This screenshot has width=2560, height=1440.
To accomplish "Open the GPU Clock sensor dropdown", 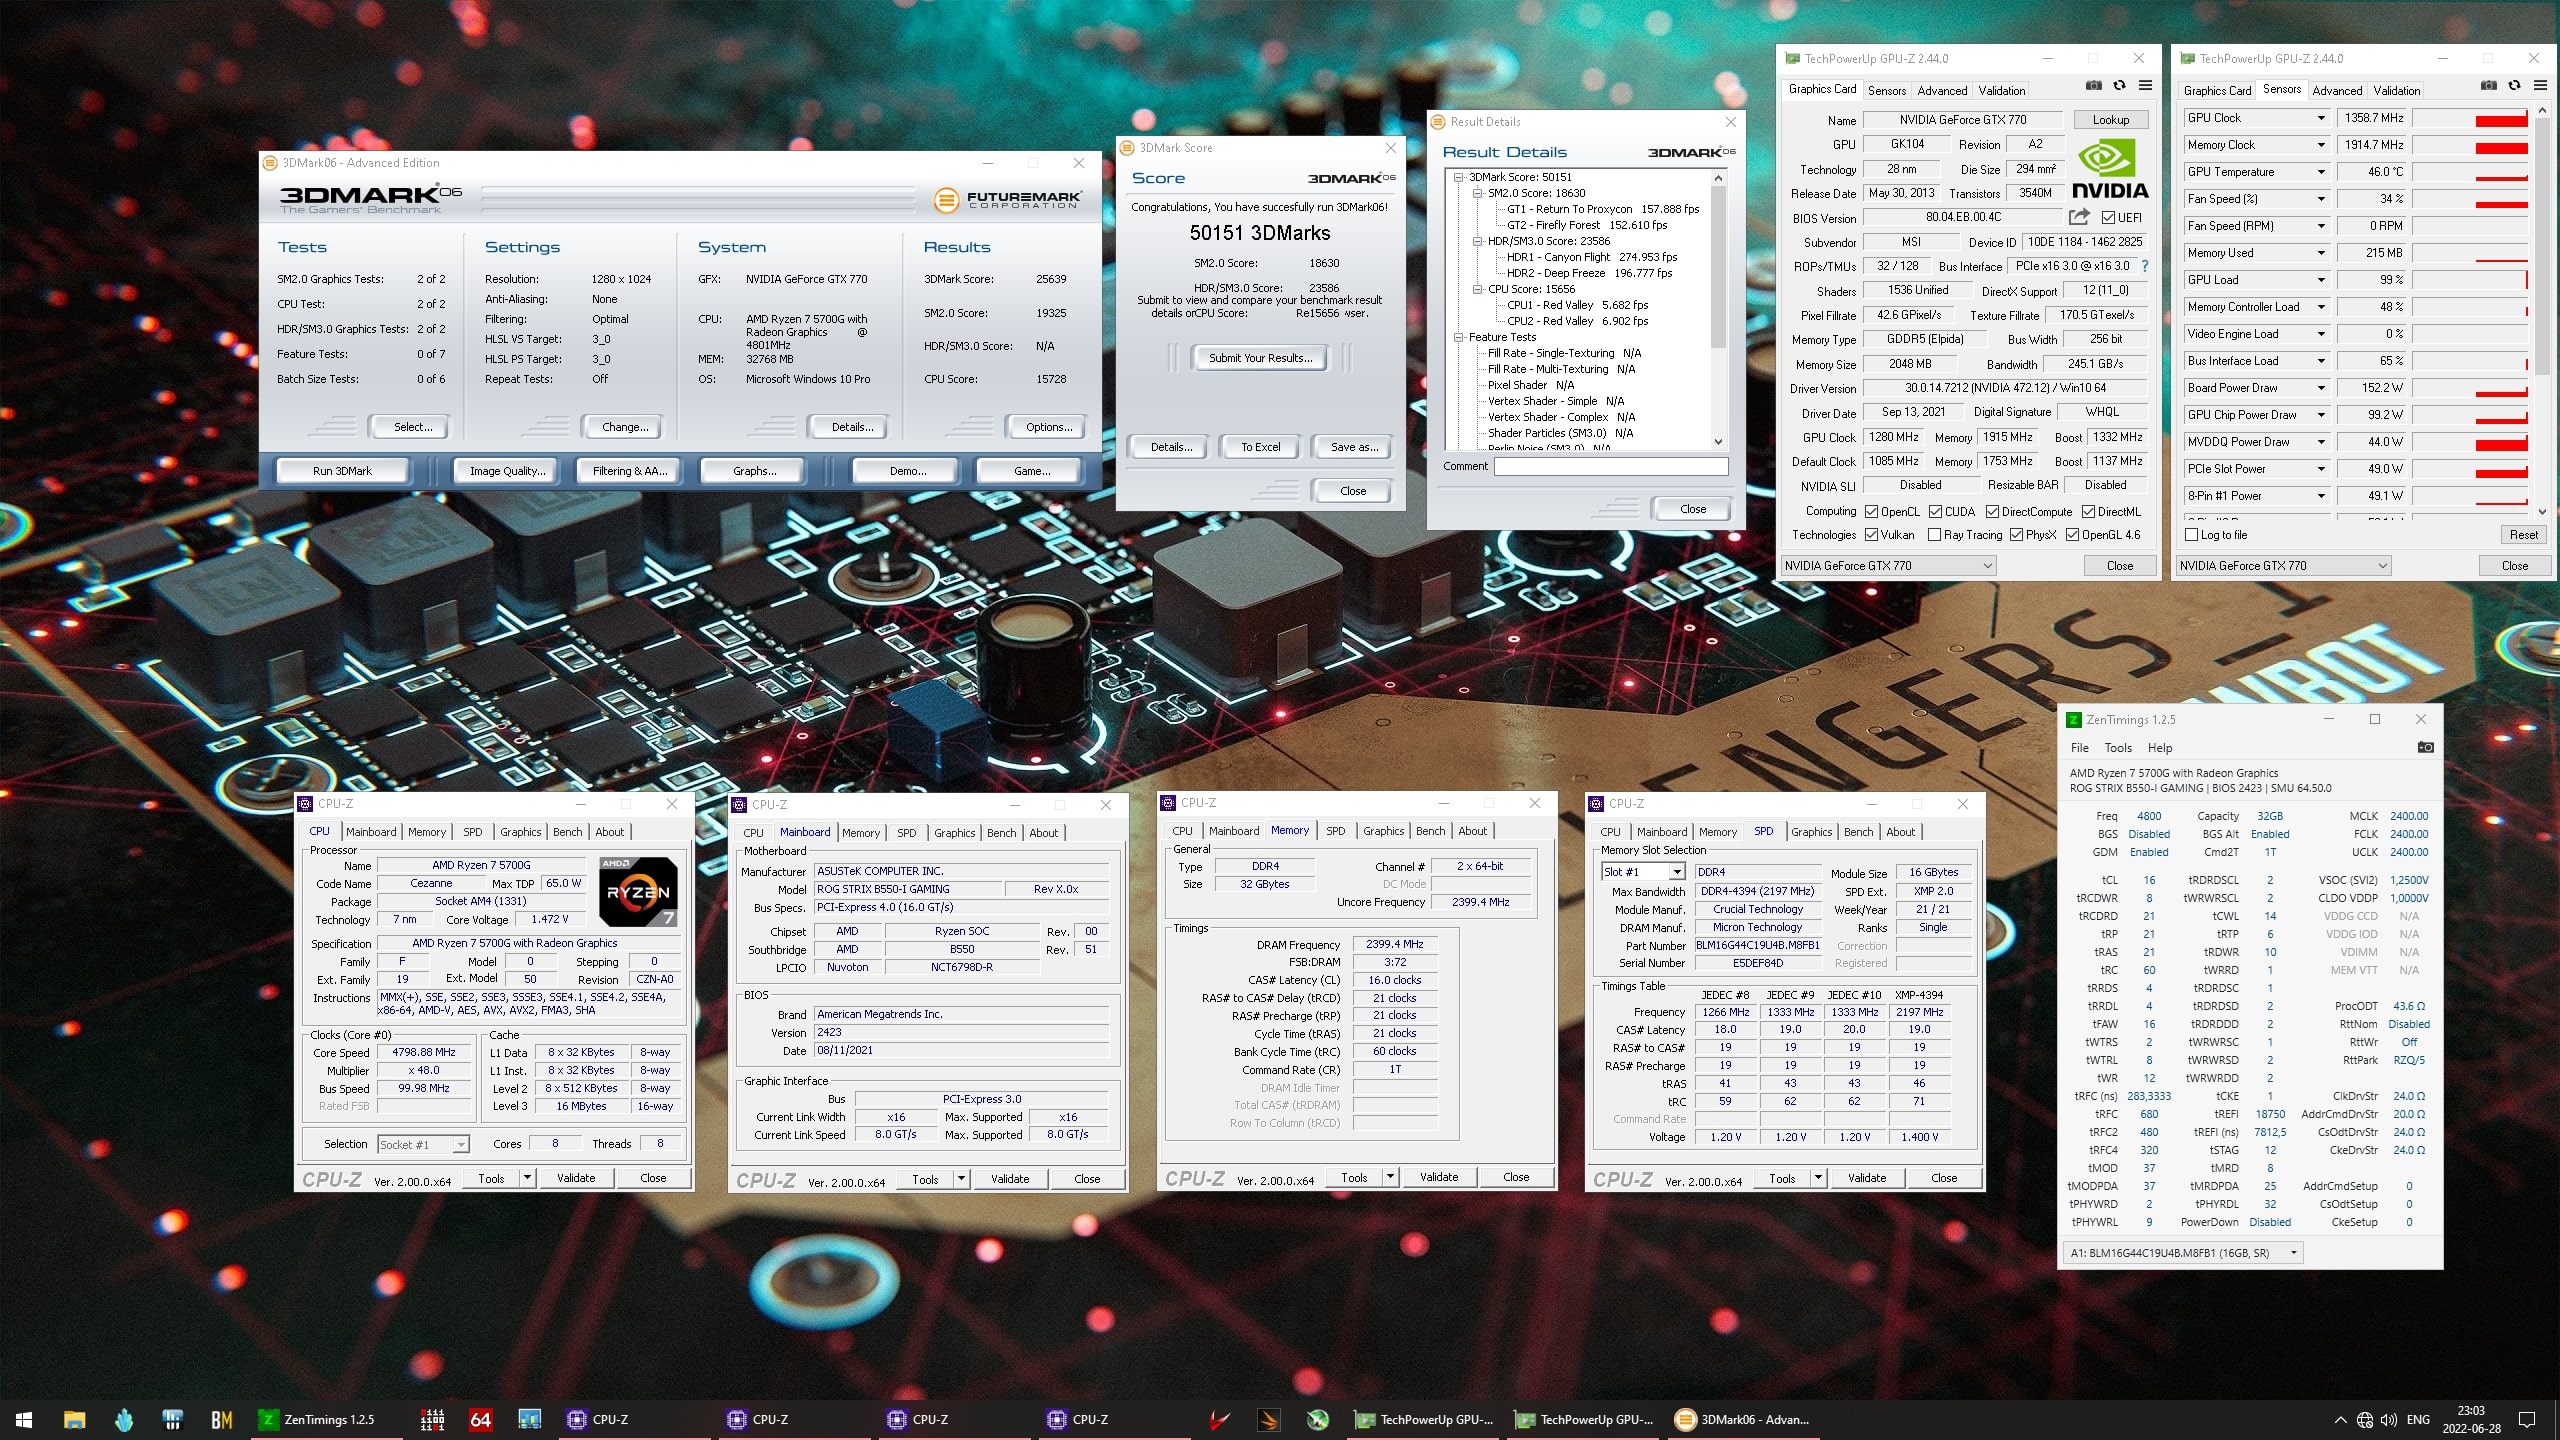I will [x=2320, y=118].
